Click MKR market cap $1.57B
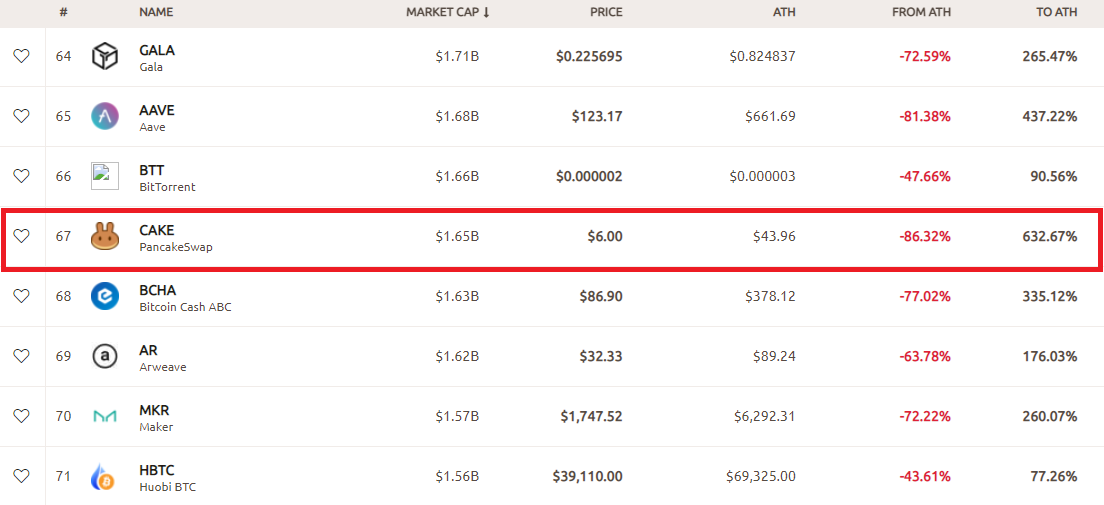Image resolution: width=1104 pixels, height=505 pixels. click(457, 416)
